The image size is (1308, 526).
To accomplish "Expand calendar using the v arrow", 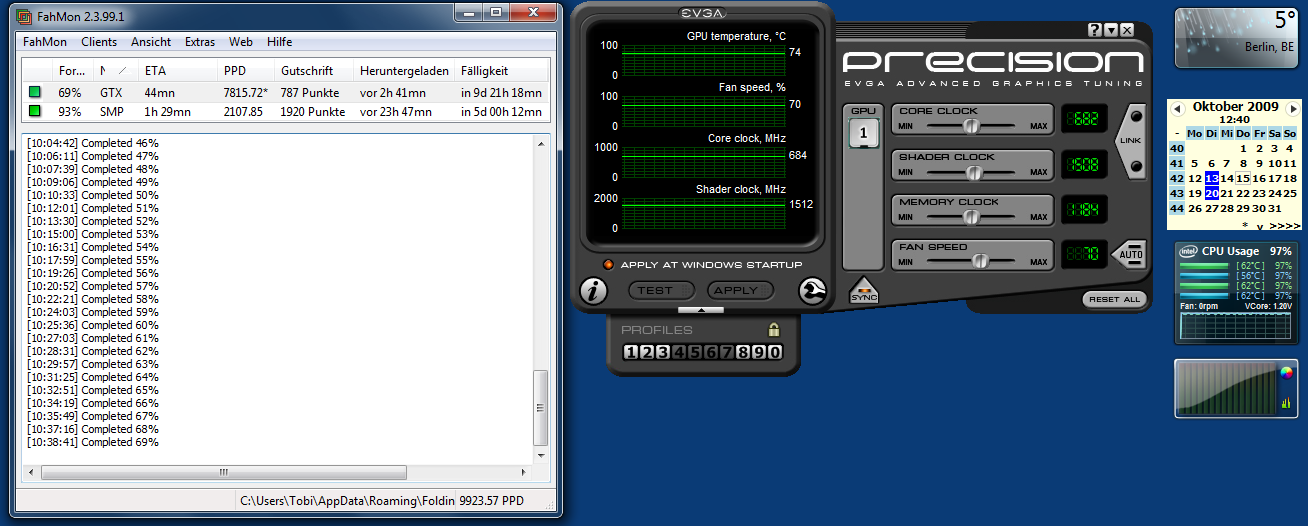I will pyautogui.click(x=1259, y=226).
